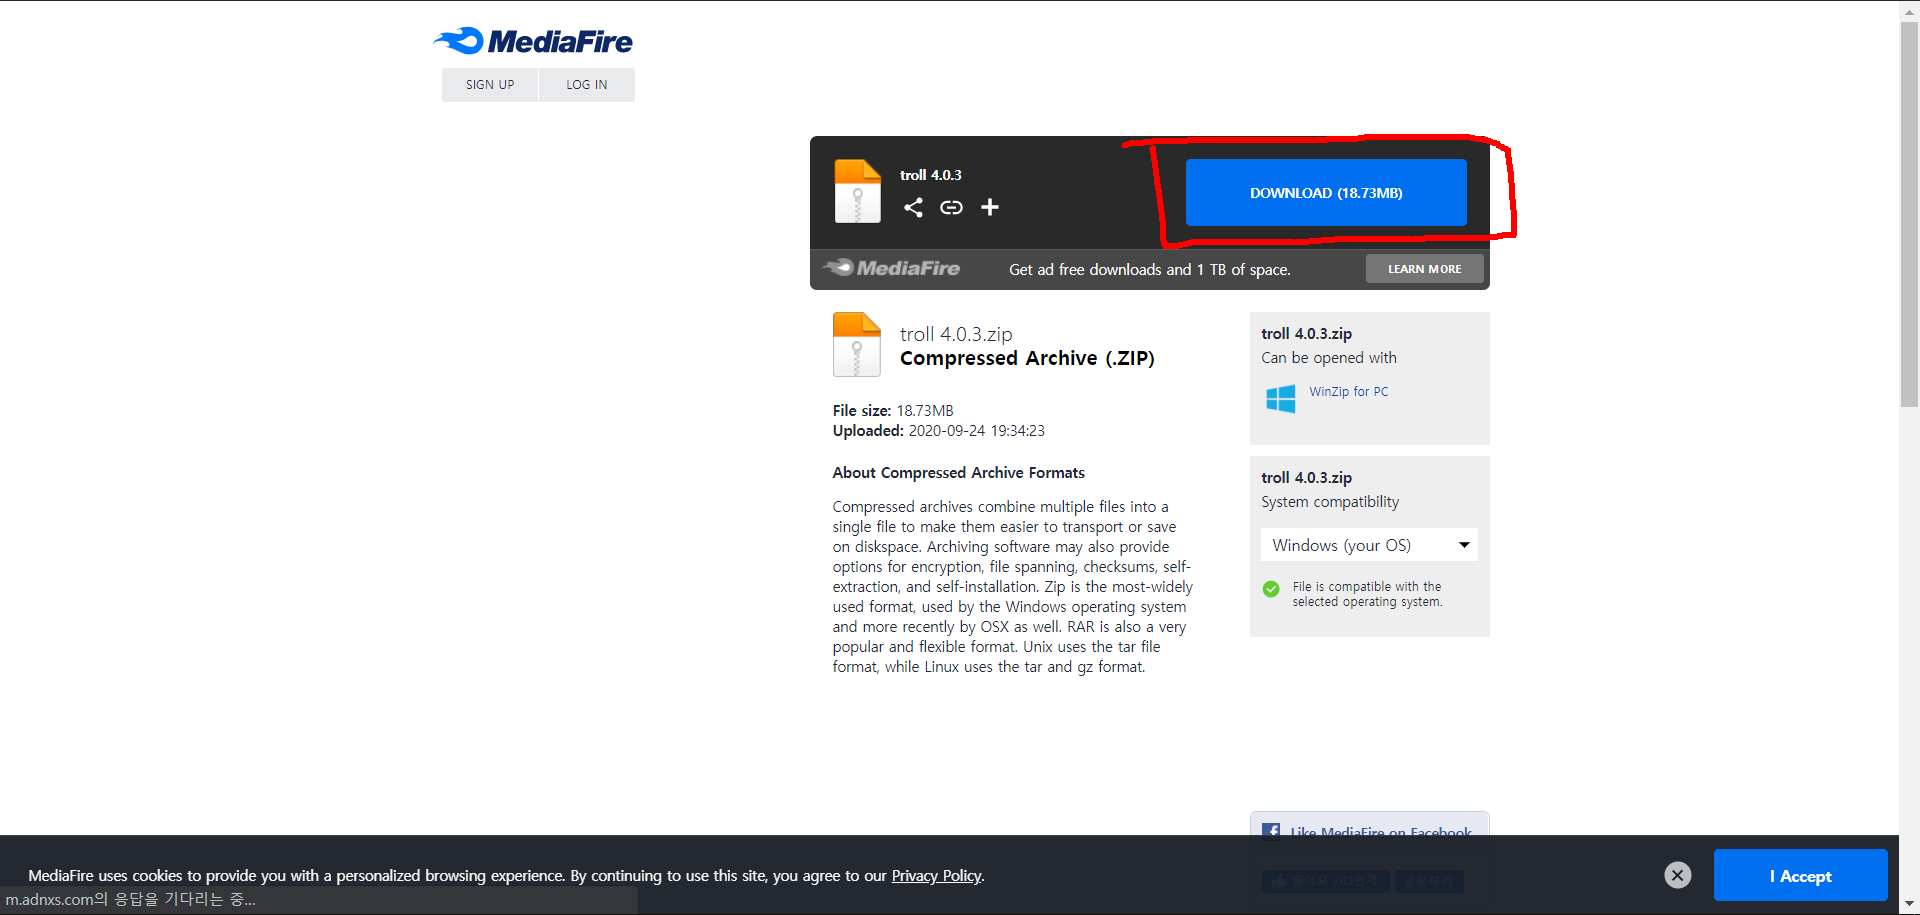Click the share icon under troll 4.0.3
The height and width of the screenshot is (915, 1920).
pyautogui.click(x=913, y=207)
